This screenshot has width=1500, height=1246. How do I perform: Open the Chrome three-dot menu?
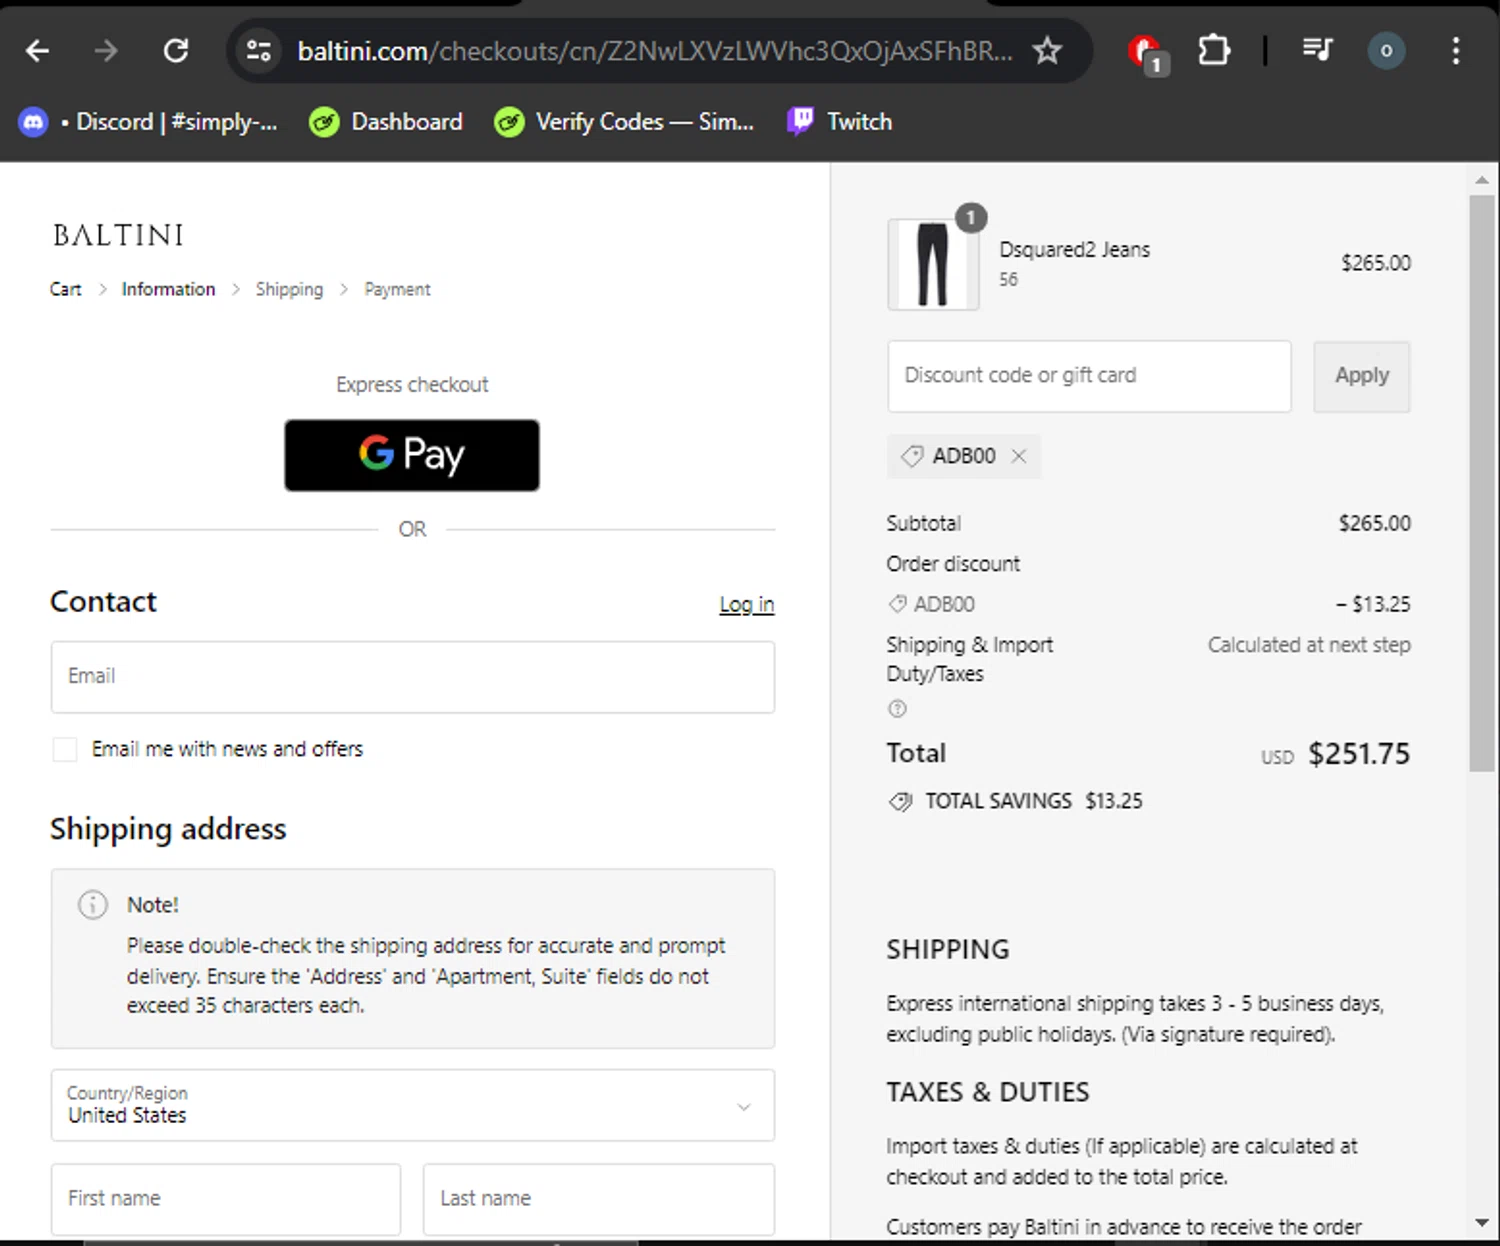[x=1455, y=51]
